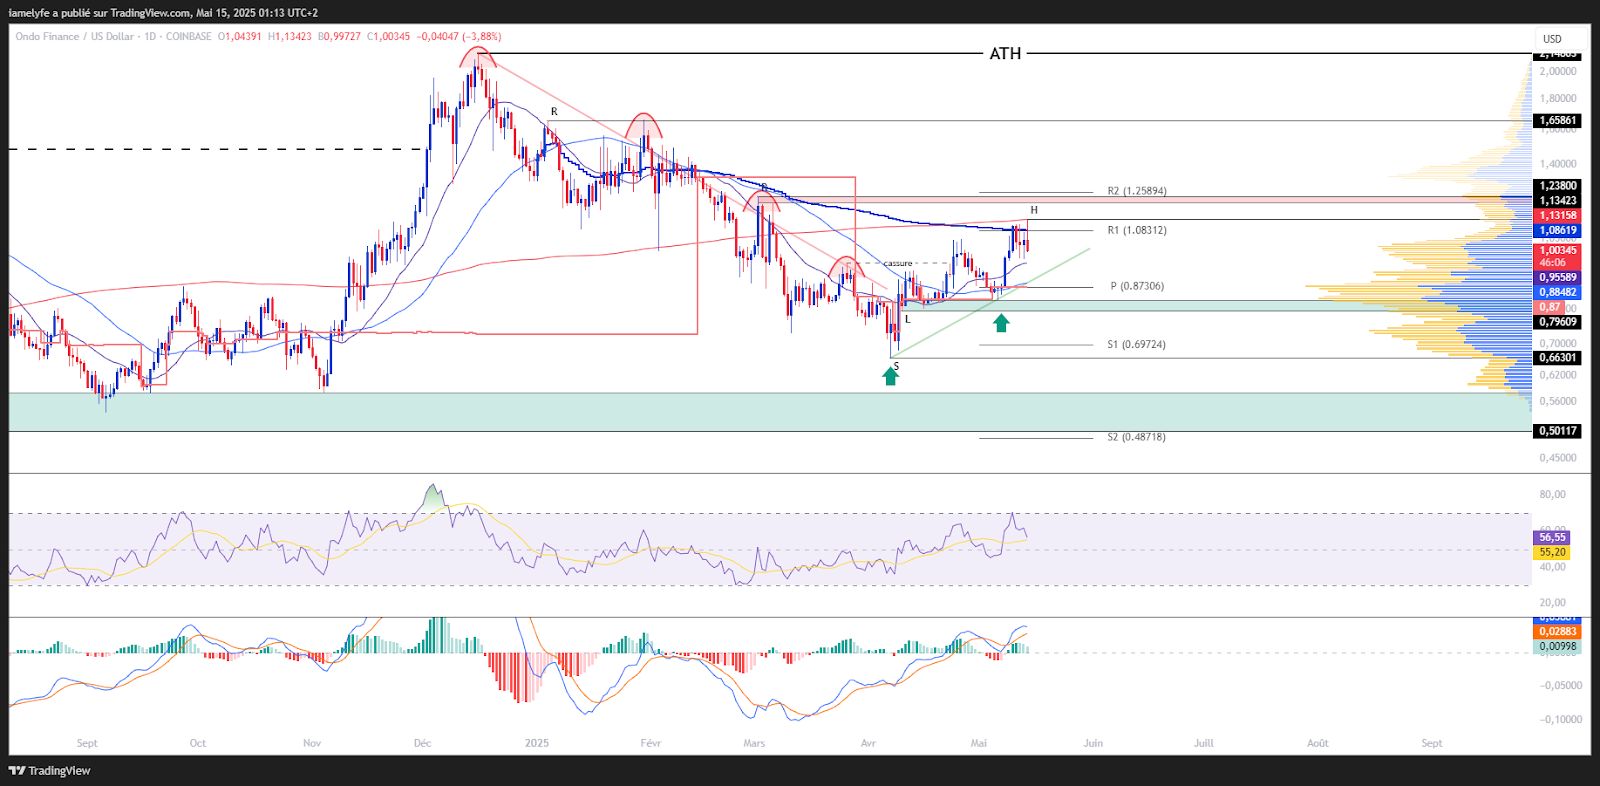The image size is (1600, 786).
Task: Click the green arrow below the S label
Action: tap(890, 377)
